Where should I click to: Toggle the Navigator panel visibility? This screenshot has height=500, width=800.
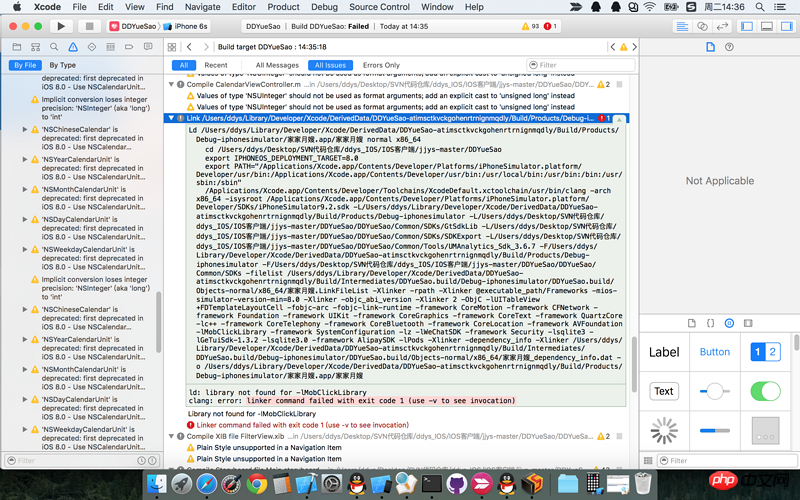pos(747,26)
